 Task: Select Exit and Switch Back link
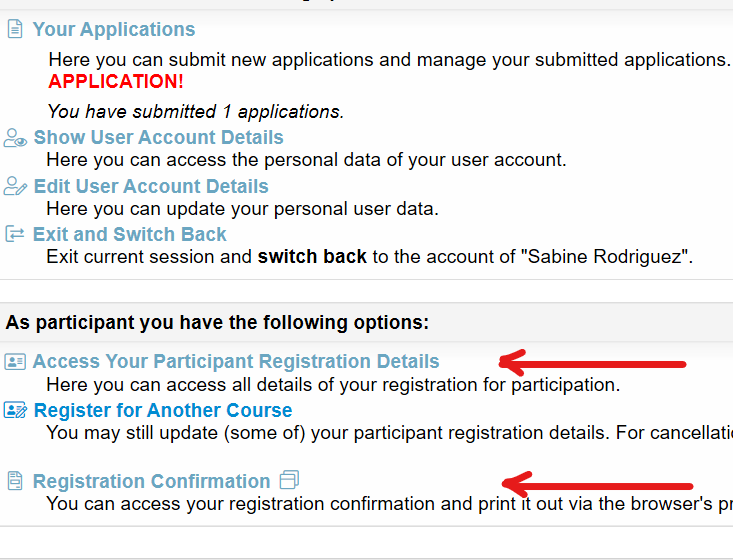pyautogui.click(x=129, y=234)
